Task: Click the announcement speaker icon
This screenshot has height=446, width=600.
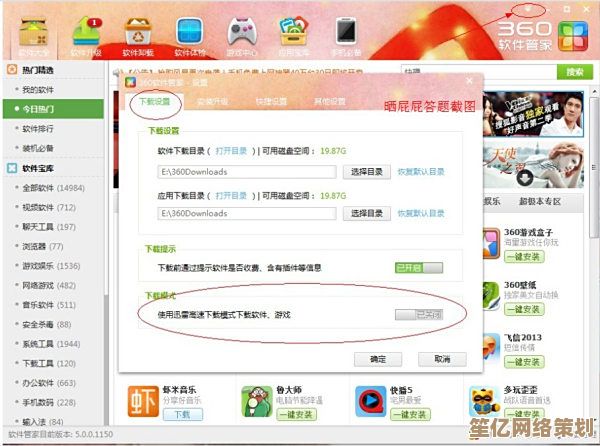Action: click(x=117, y=72)
